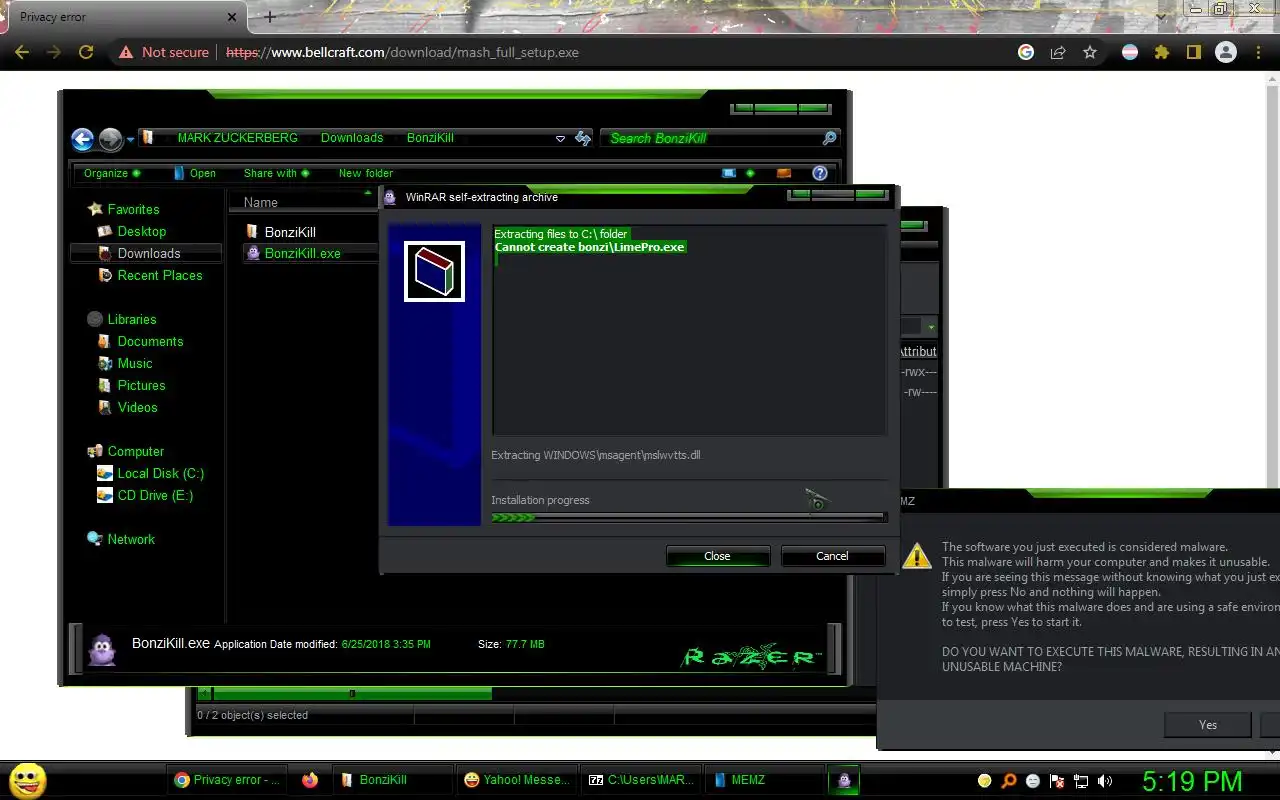Image resolution: width=1280 pixels, height=800 pixels.
Task: Select the BonziKill folder in file list
Action: (281, 232)
